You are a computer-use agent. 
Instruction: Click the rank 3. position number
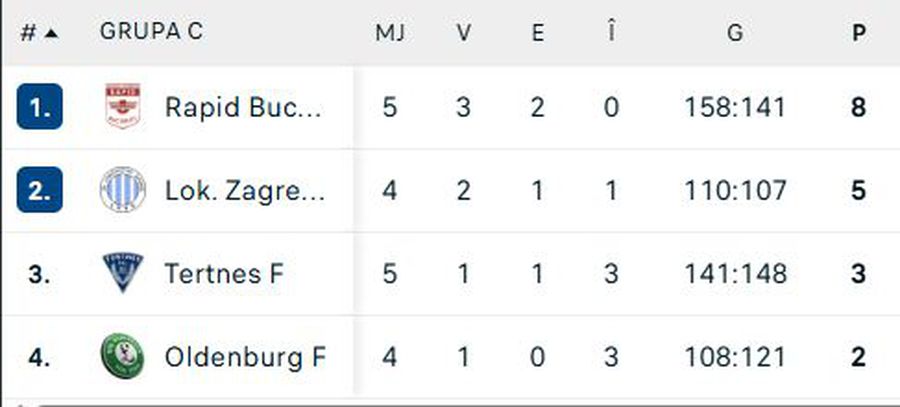pos(40,273)
